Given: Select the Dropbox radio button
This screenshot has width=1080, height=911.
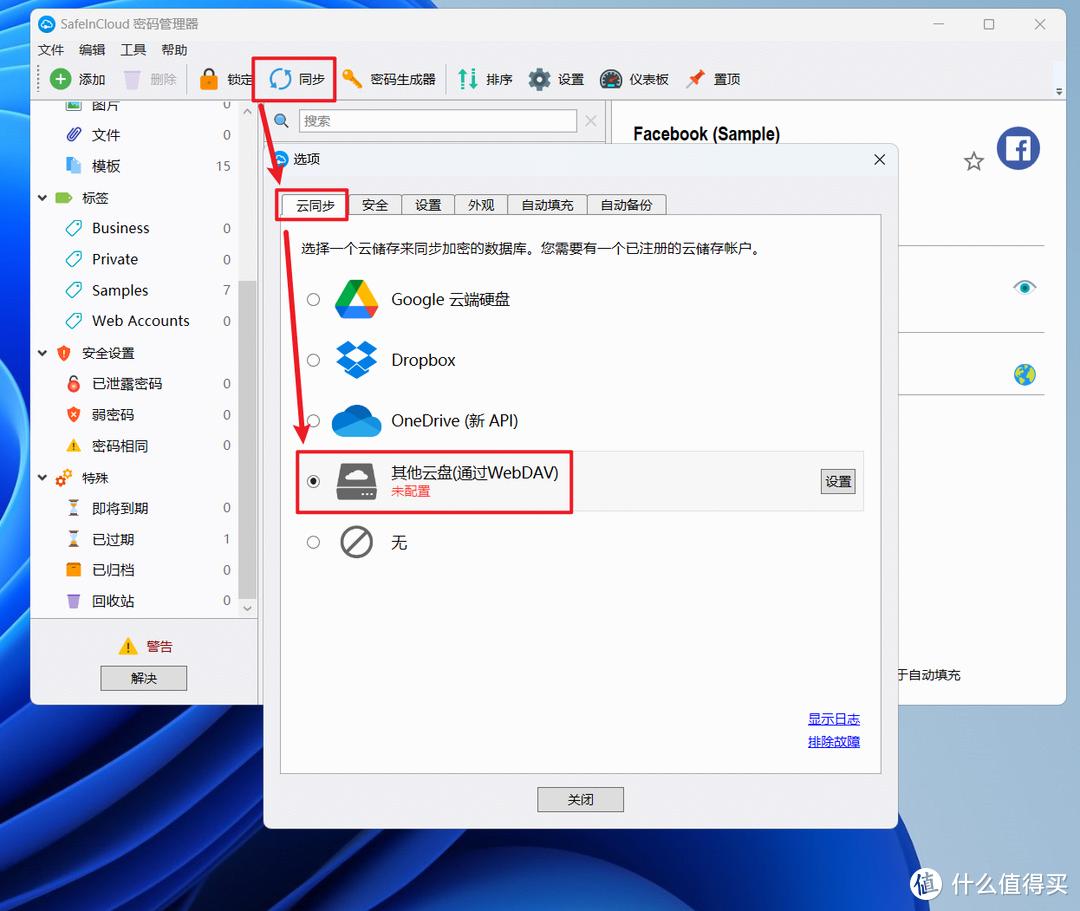Looking at the screenshot, I should click(314, 360).
